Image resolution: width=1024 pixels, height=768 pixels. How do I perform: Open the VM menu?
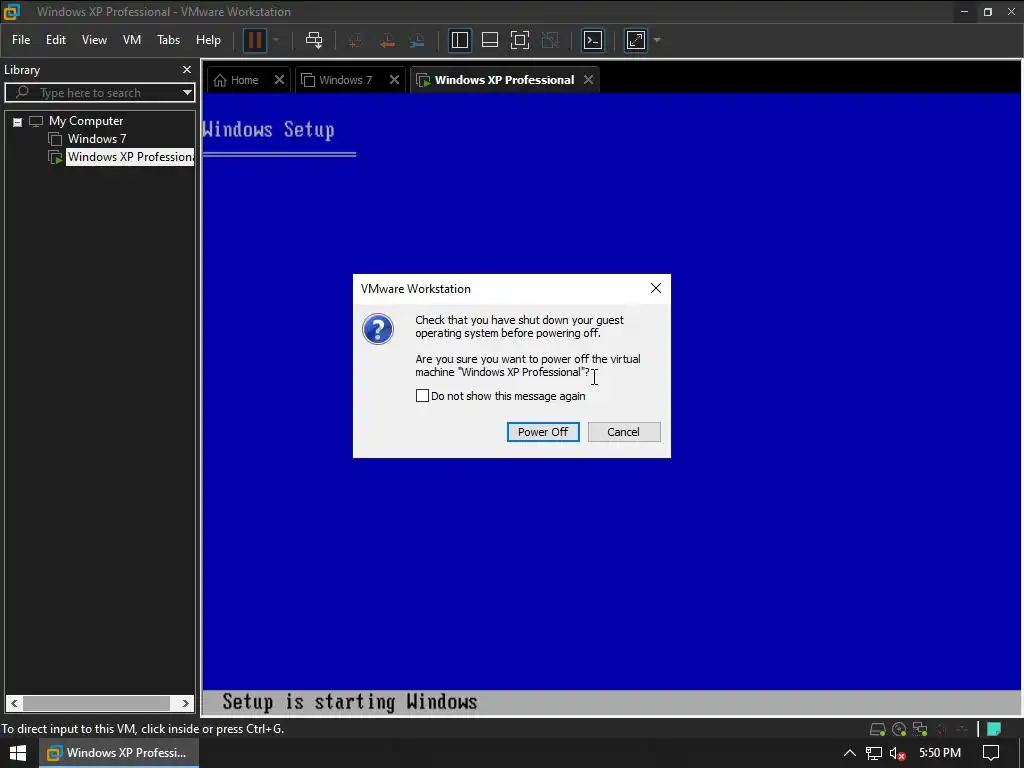132,40
